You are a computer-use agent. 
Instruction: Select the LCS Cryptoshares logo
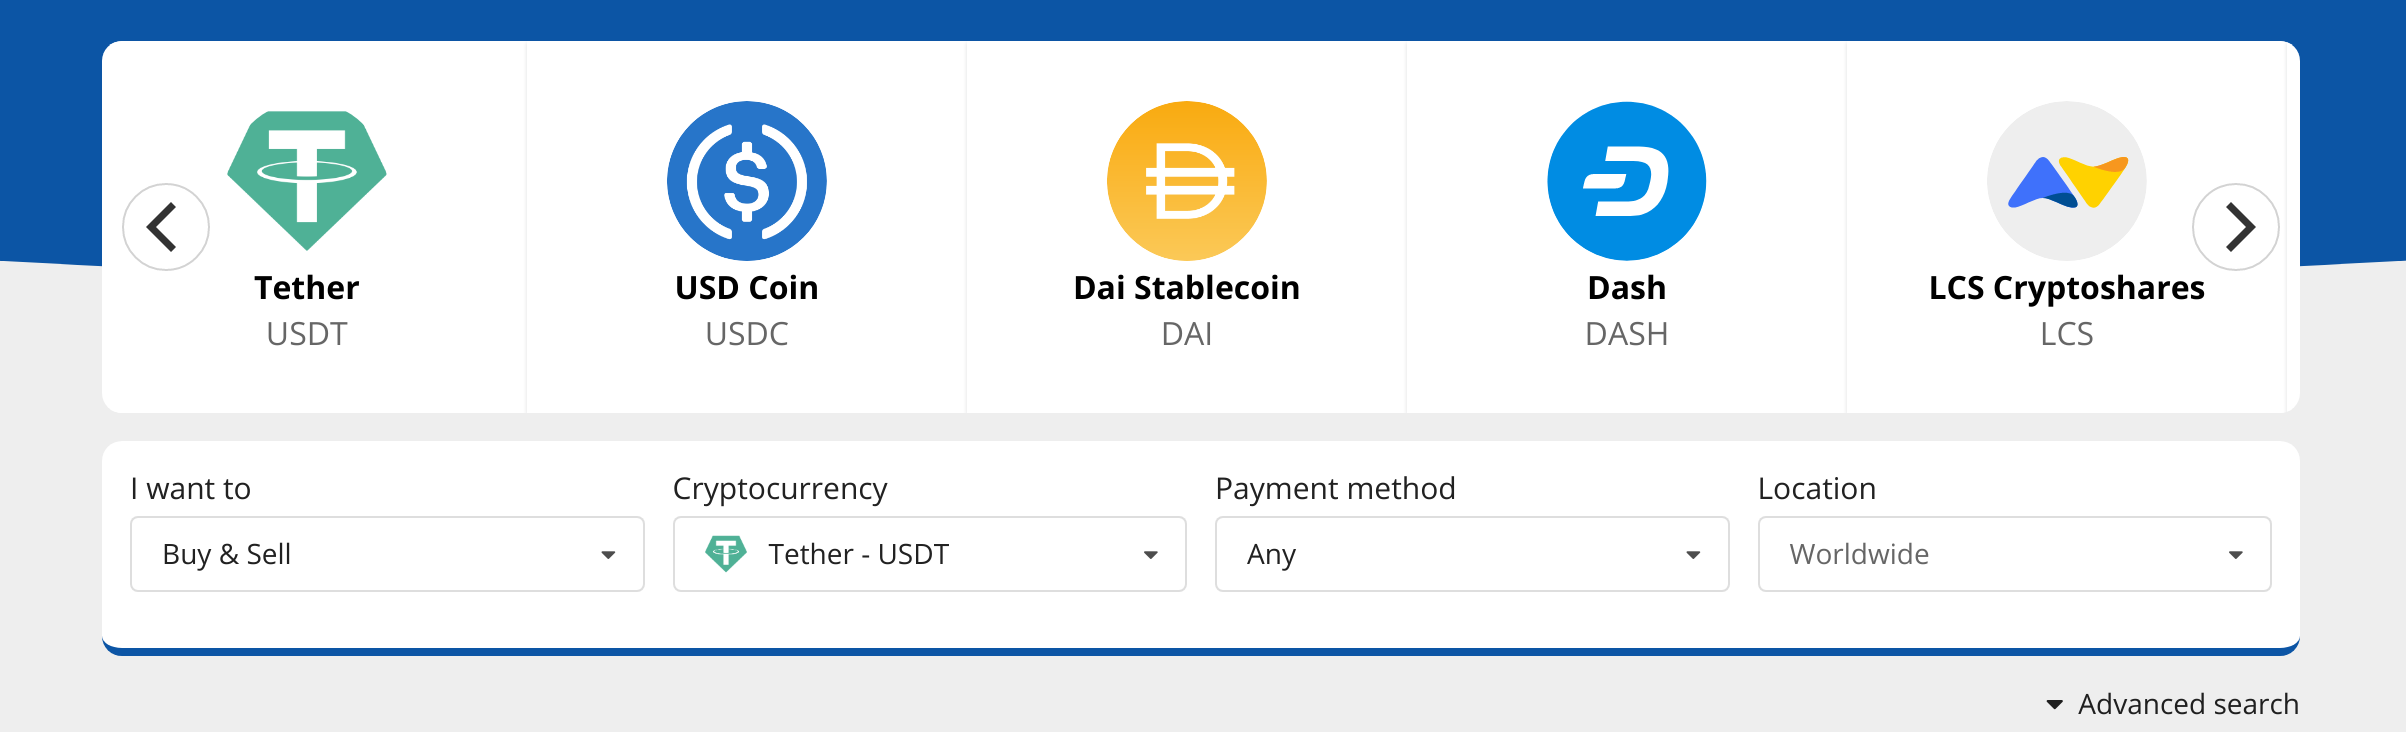point(2067,180)
